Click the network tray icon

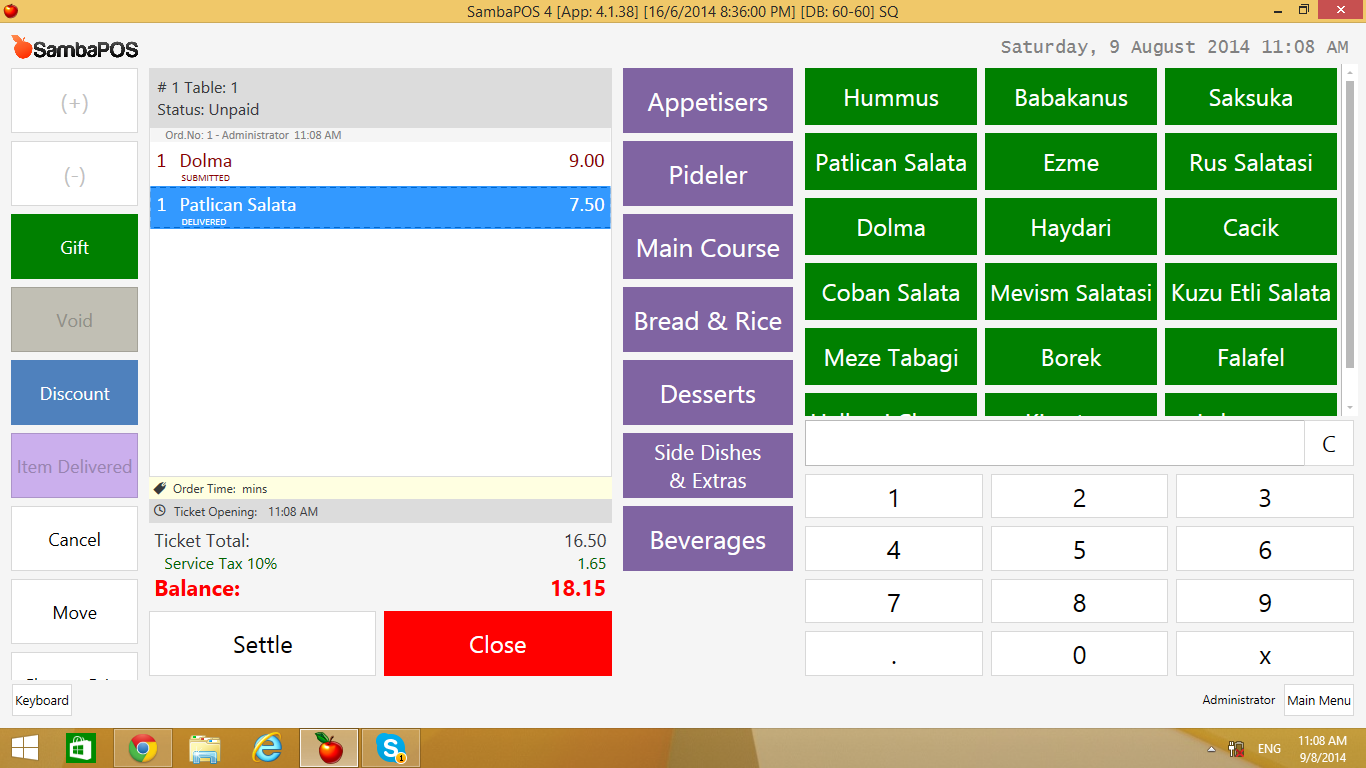(1236, 749)
